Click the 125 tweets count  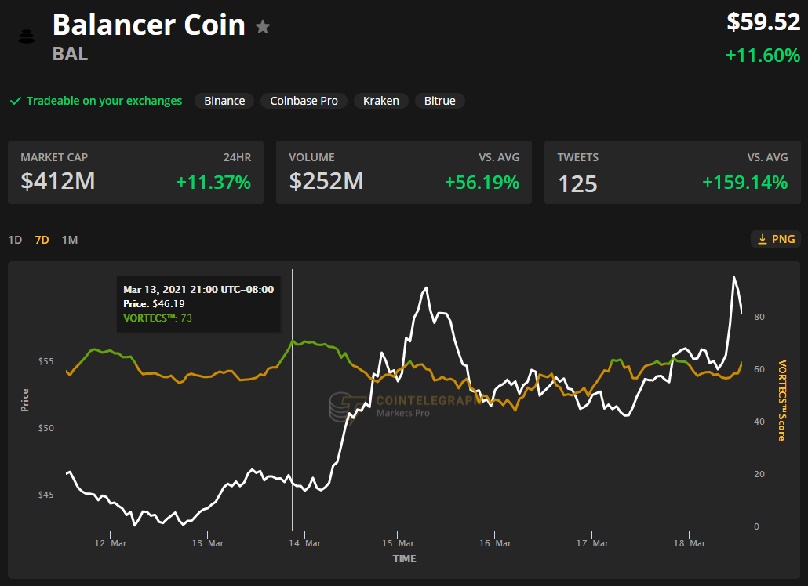pyautogui.click(x=578, y=184)
